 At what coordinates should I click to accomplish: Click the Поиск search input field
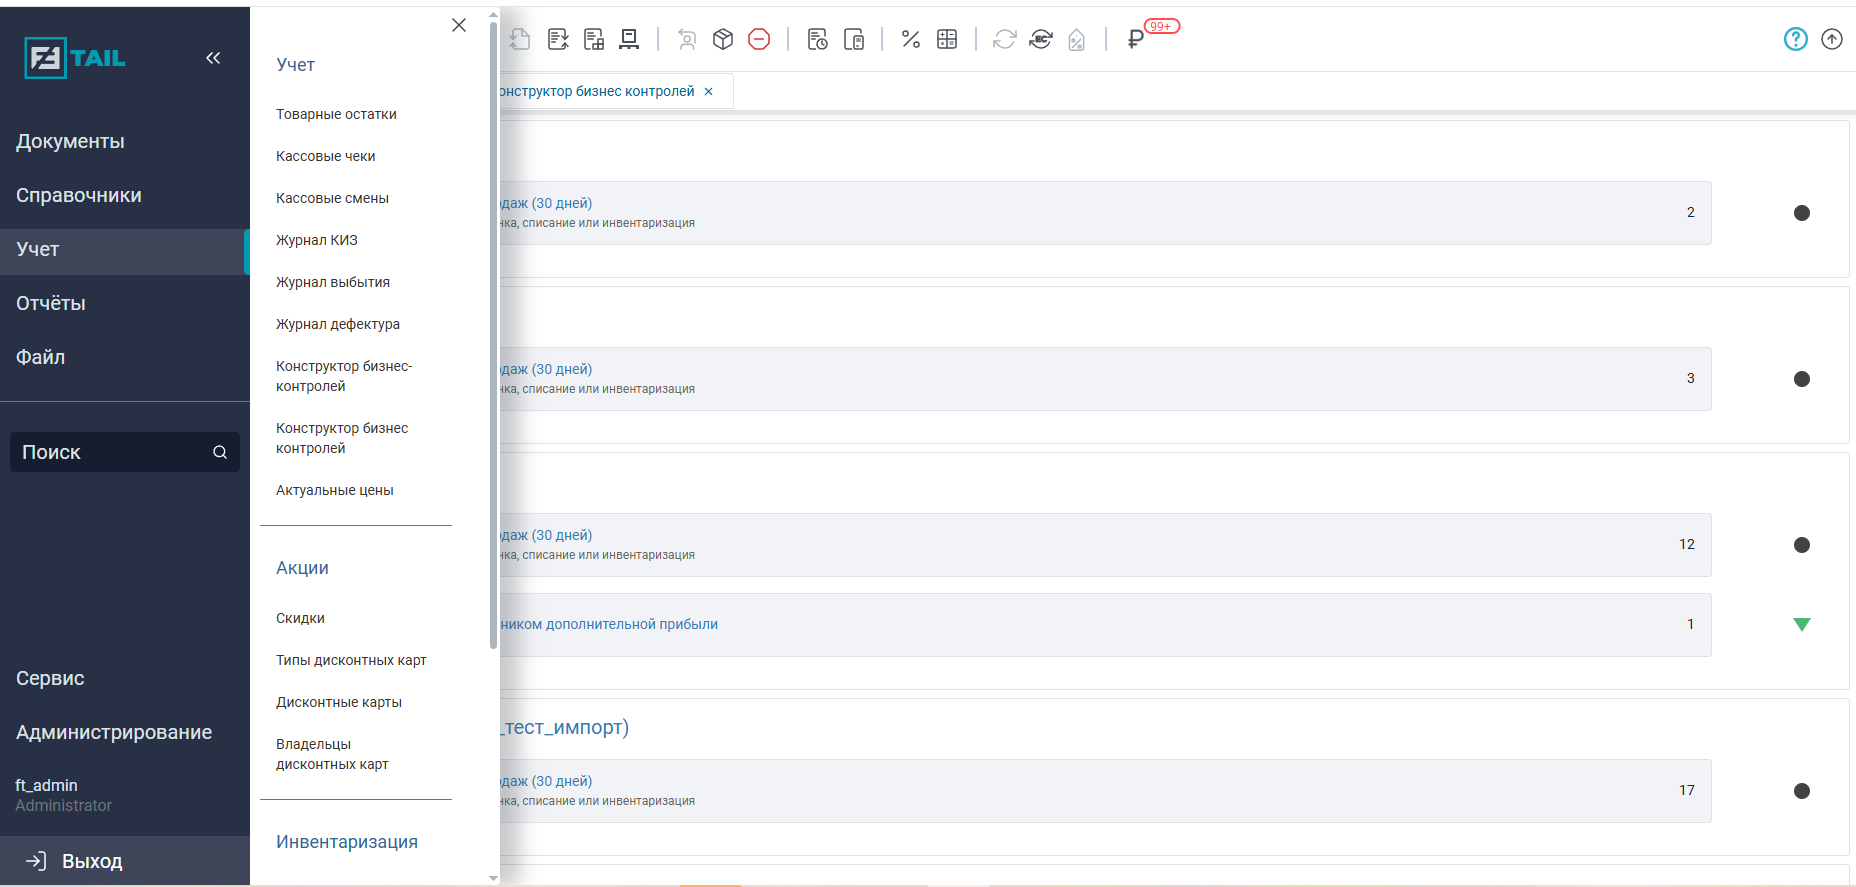110,453
